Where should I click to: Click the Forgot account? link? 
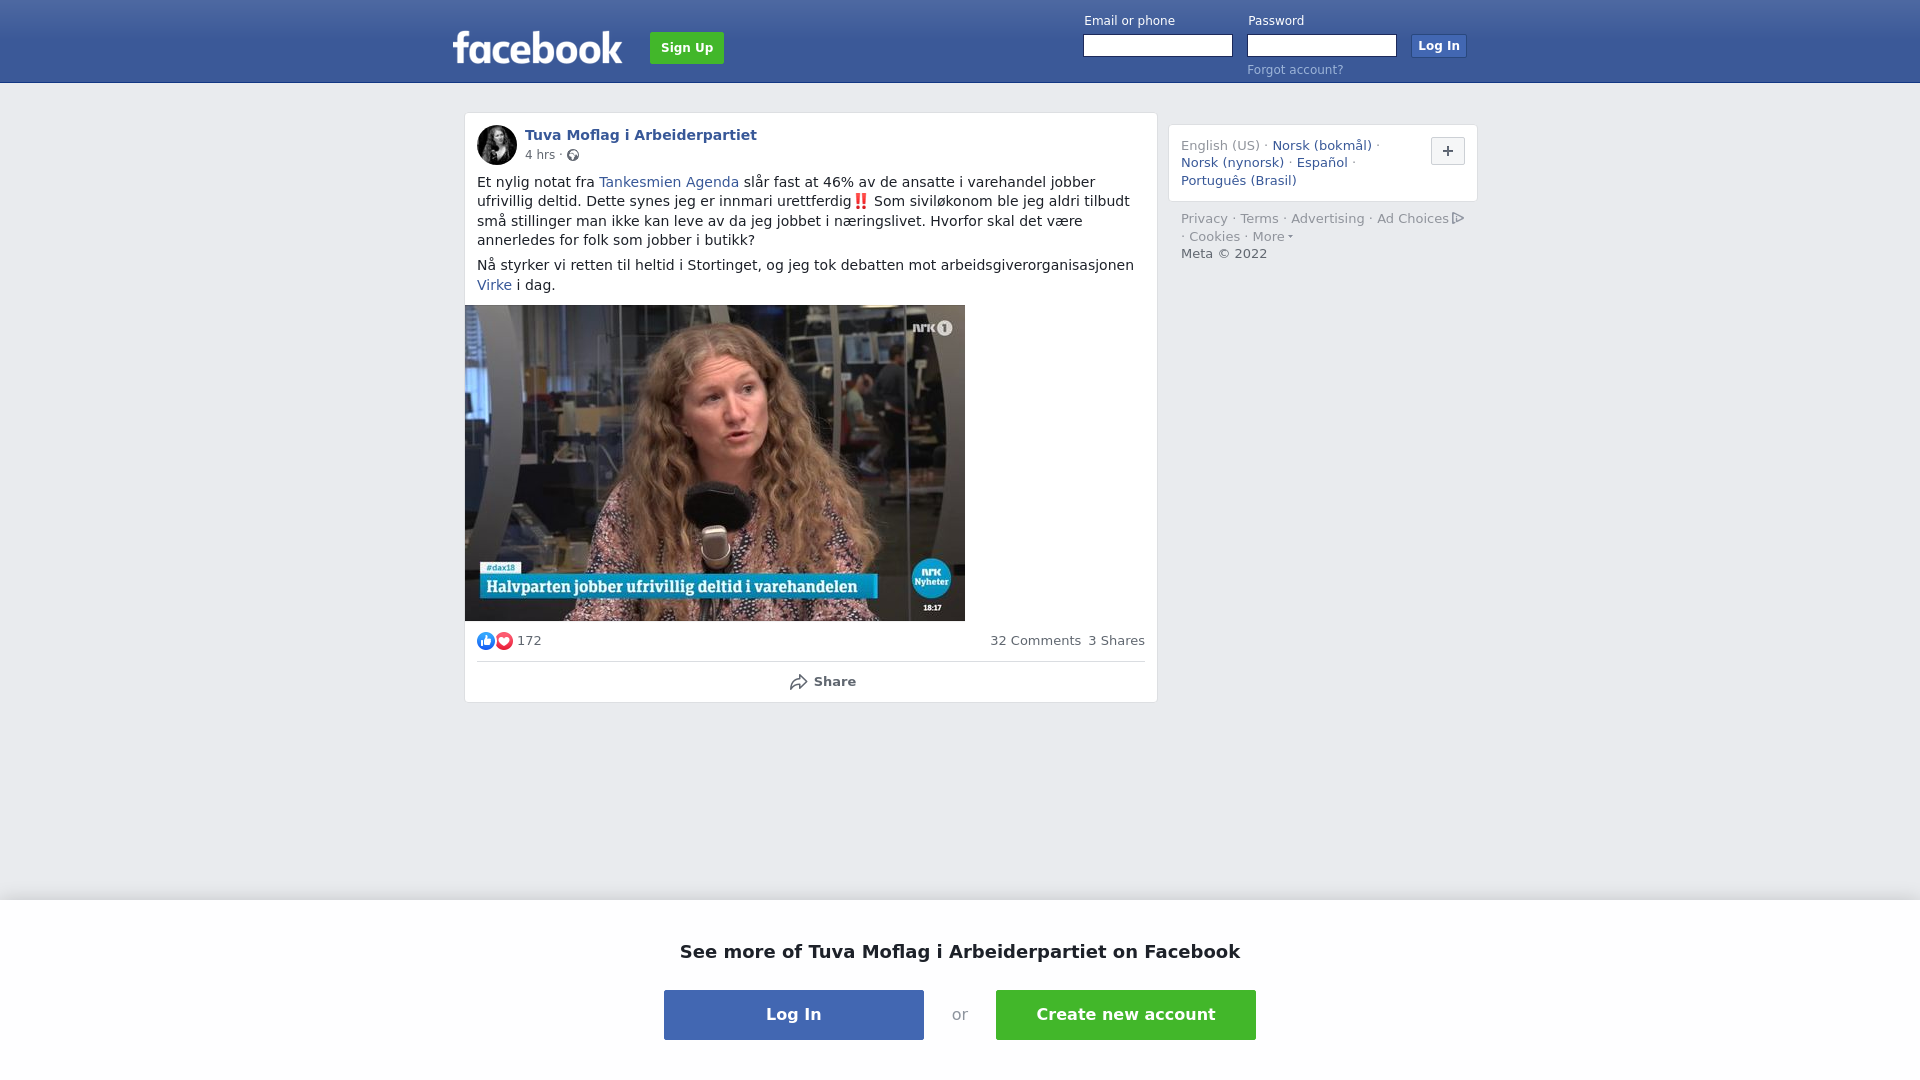tap(1295, 70)
